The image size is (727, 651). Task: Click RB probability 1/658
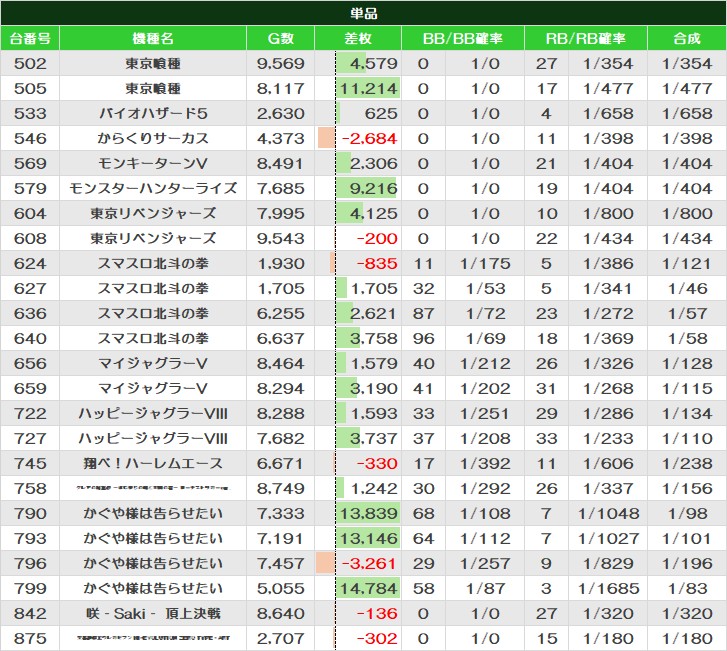point(608,114)
